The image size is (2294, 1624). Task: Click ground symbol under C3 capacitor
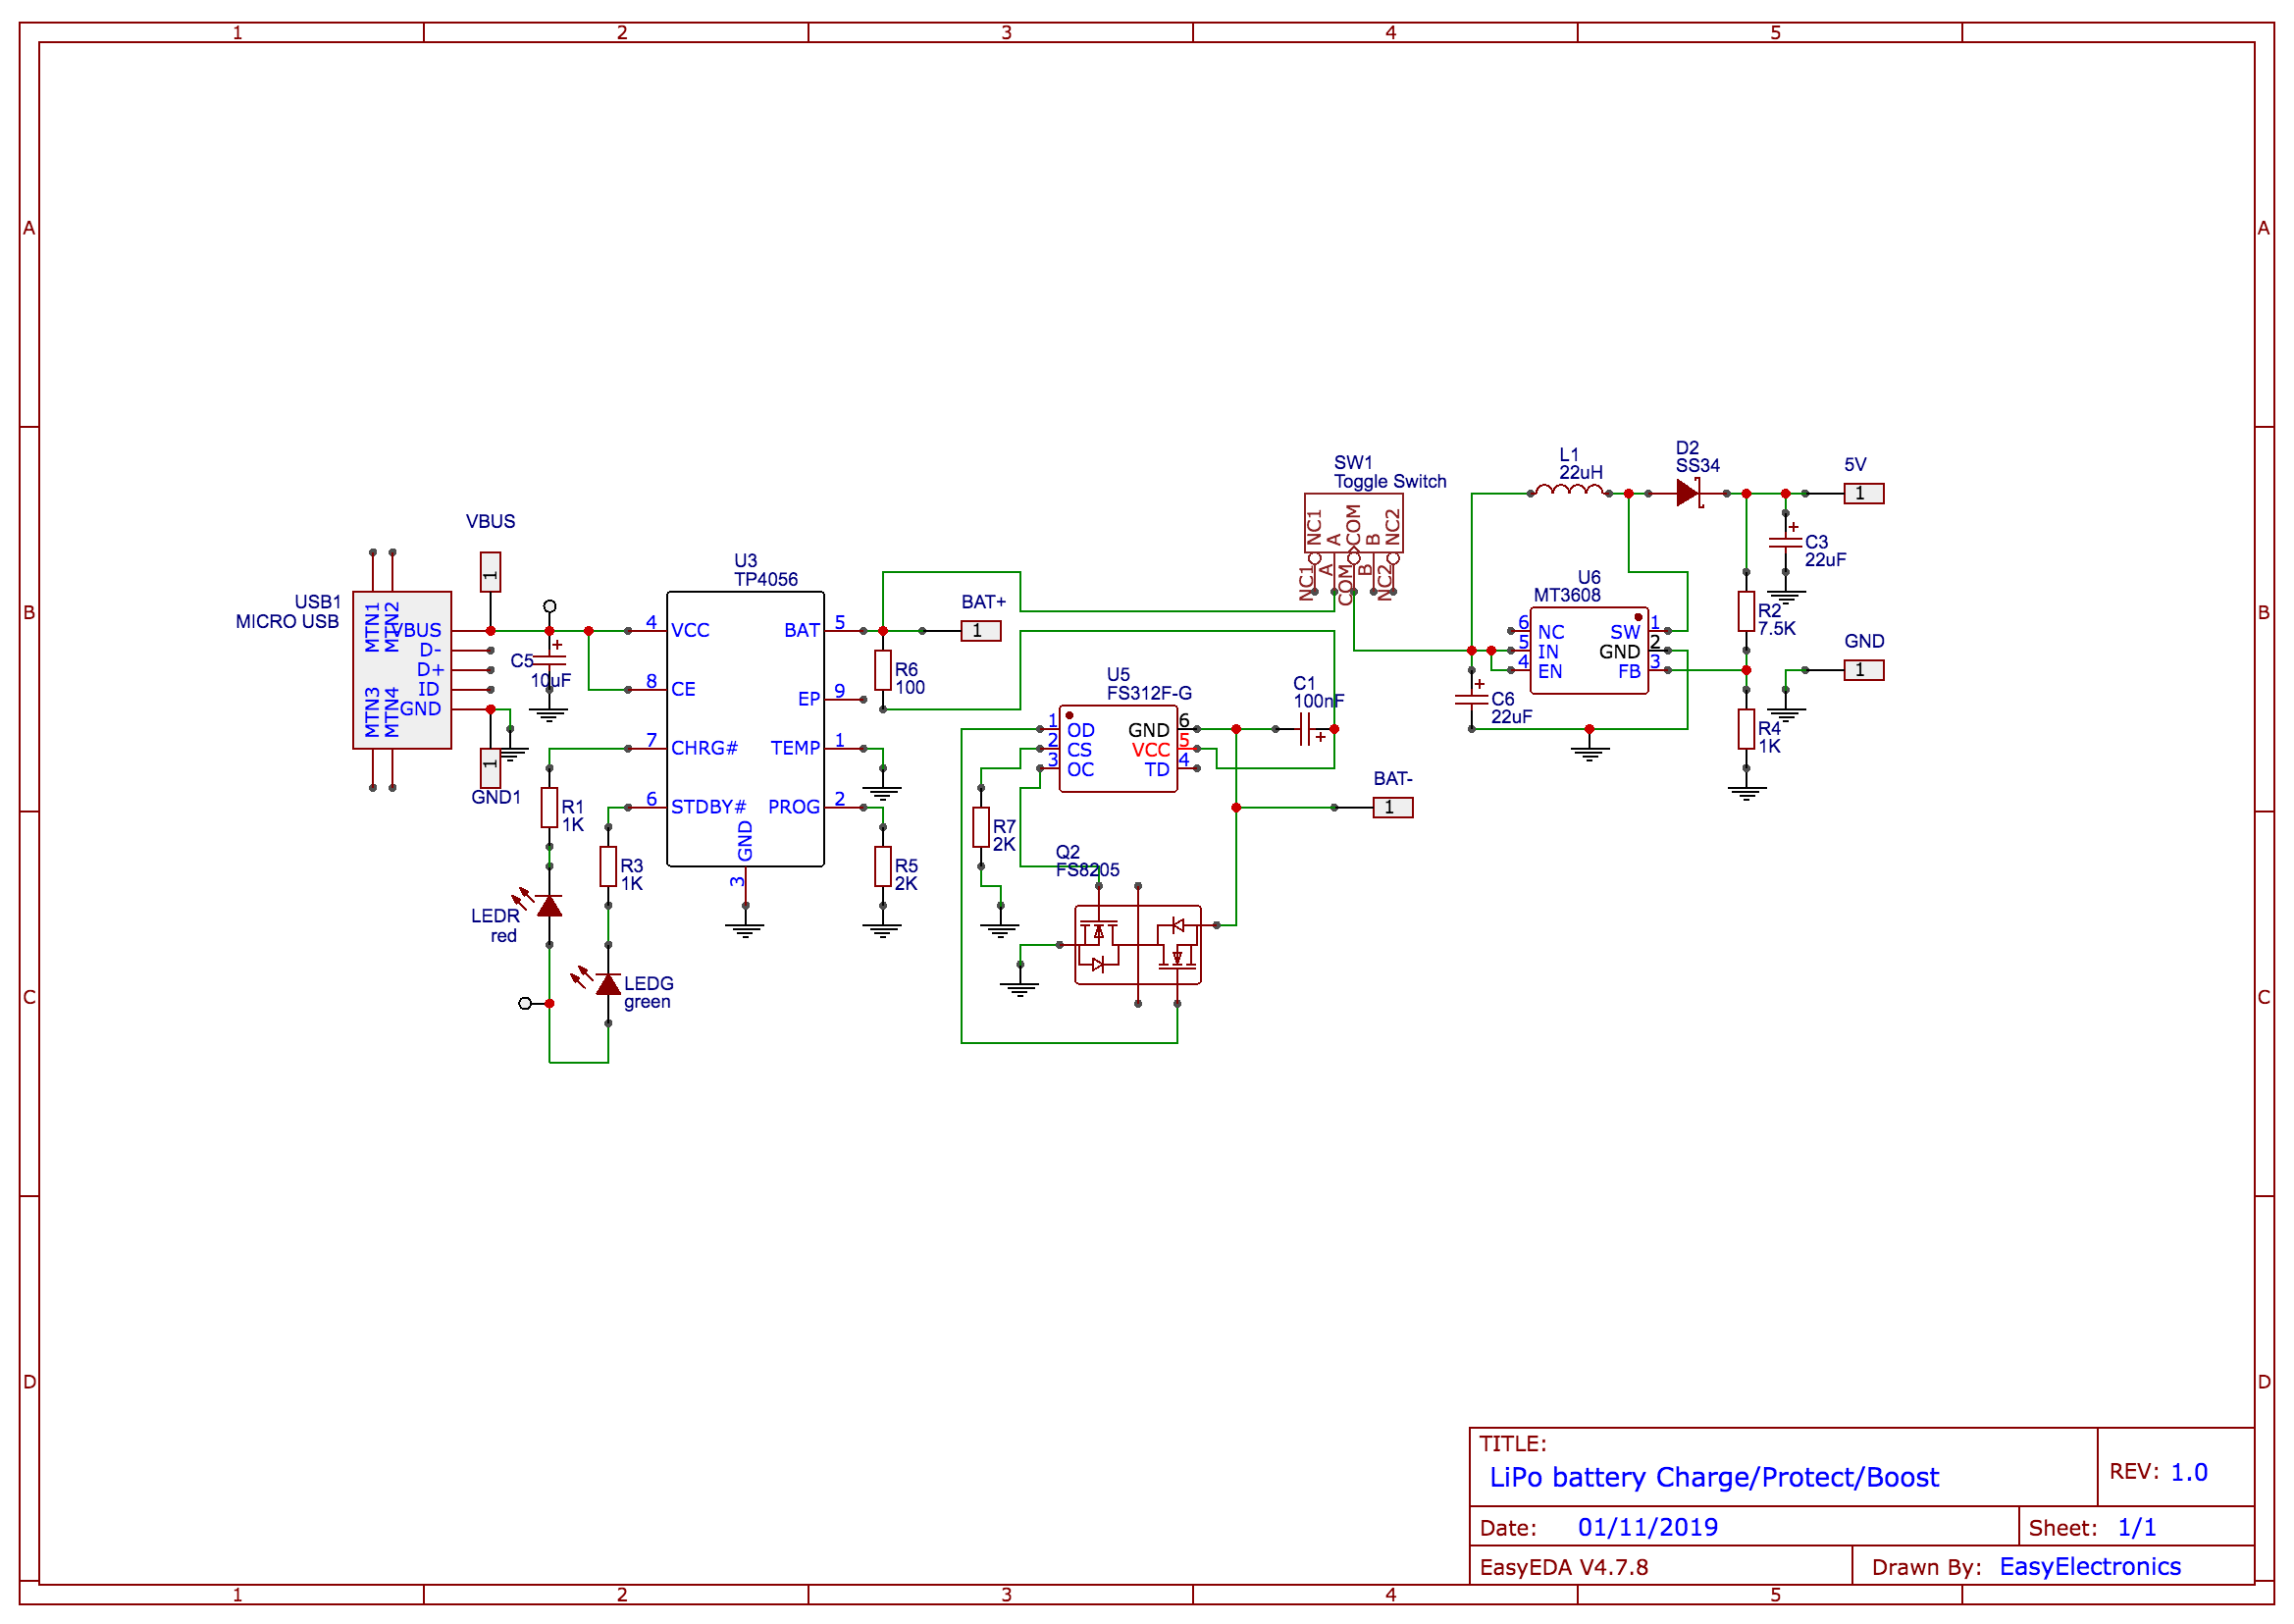point(1785,597)
